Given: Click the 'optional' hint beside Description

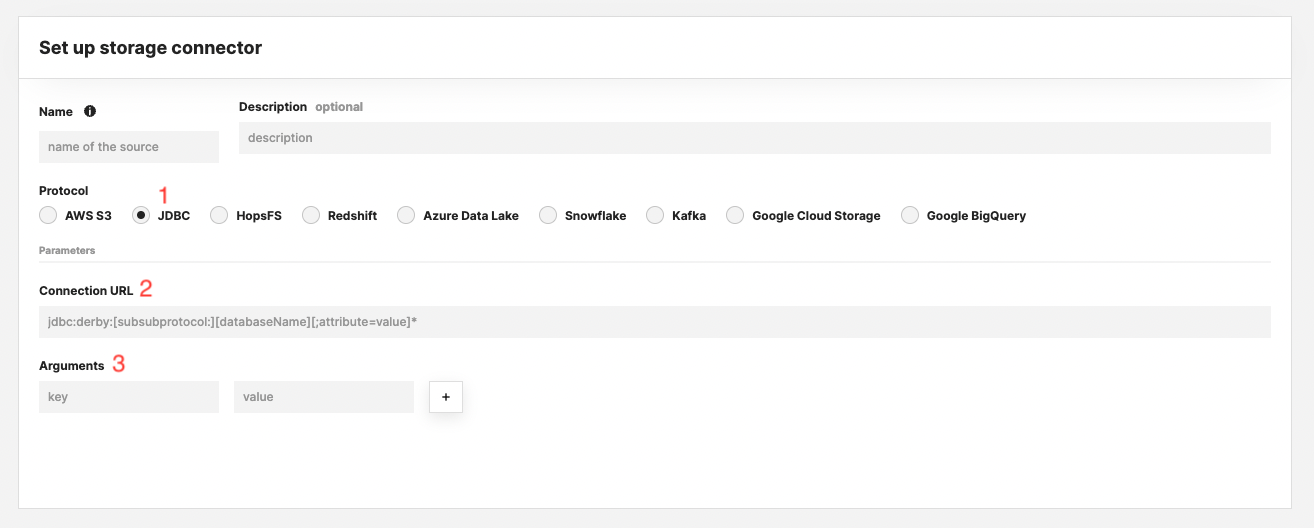Looking at the screenshot, I should click(339, 107).
